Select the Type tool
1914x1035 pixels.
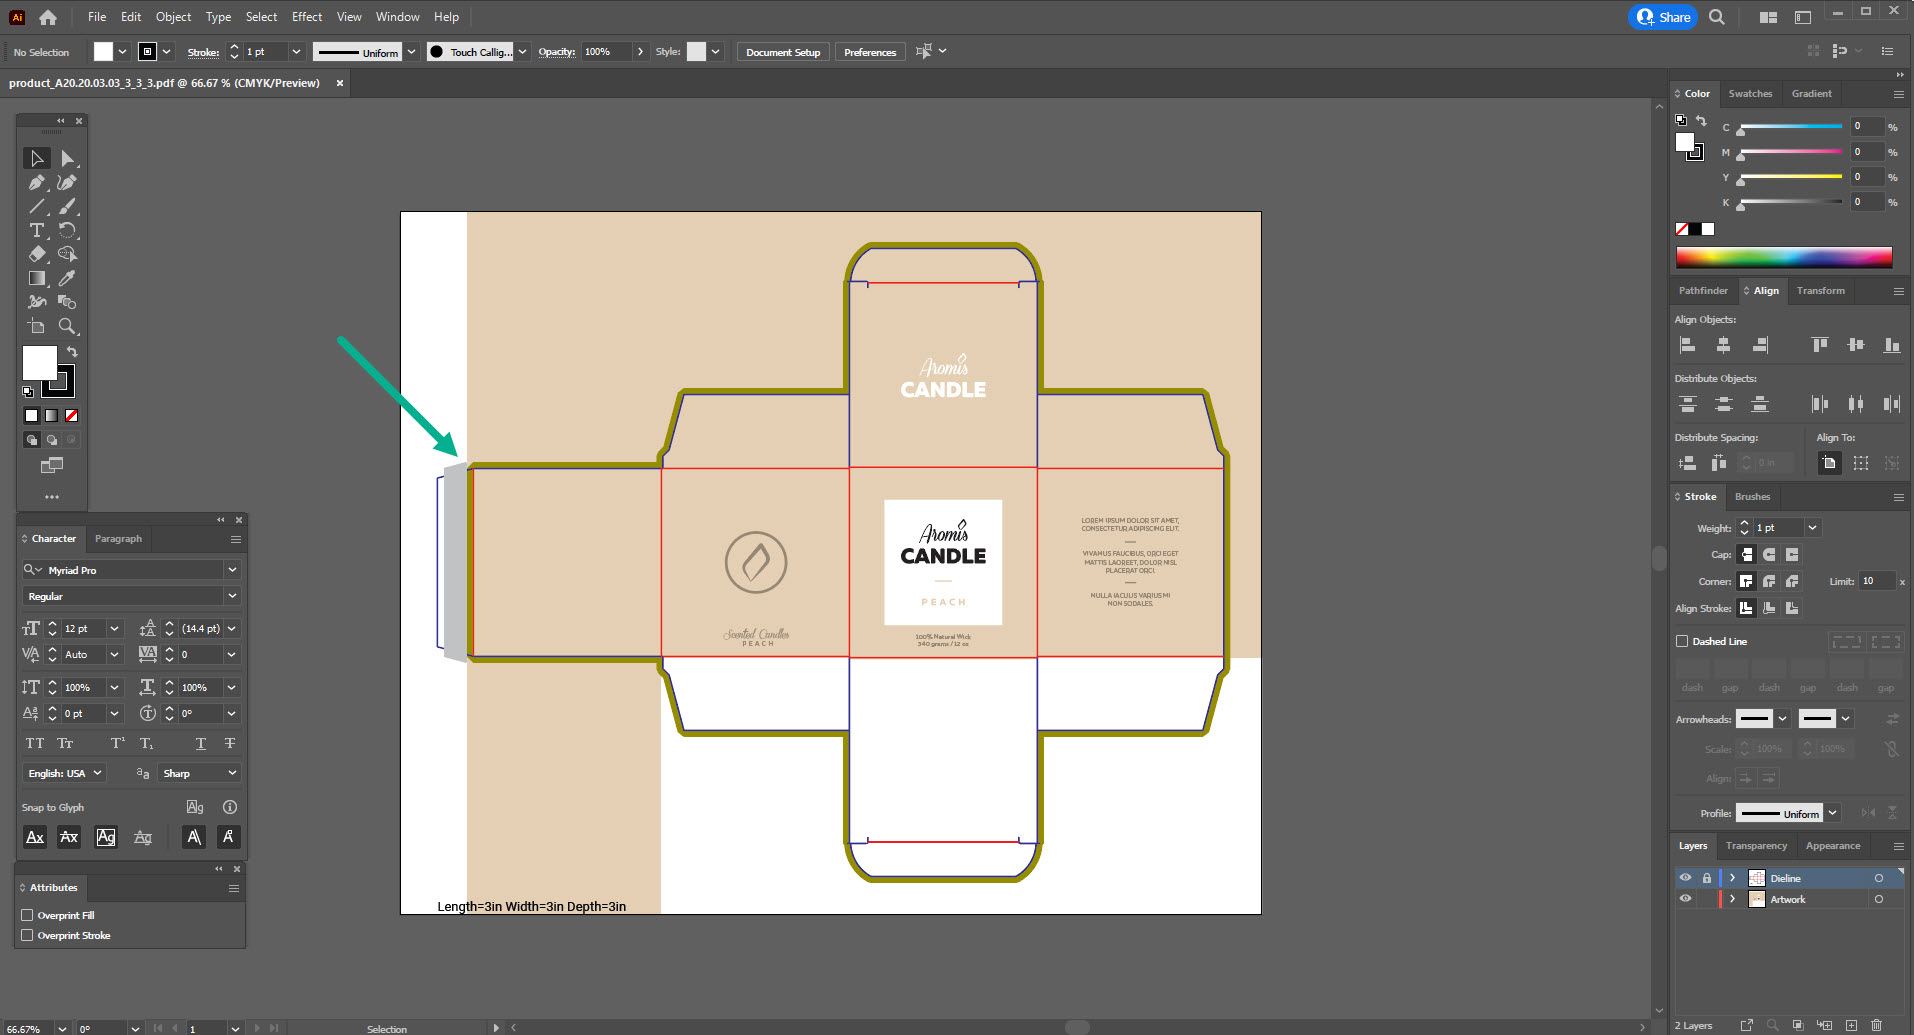pyautogui.click(x=37, y=229)
